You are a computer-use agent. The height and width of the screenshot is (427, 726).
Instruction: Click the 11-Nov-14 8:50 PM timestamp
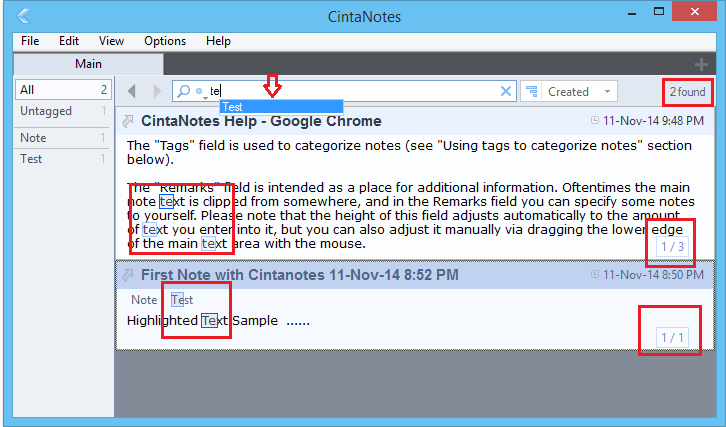[653, 275]
